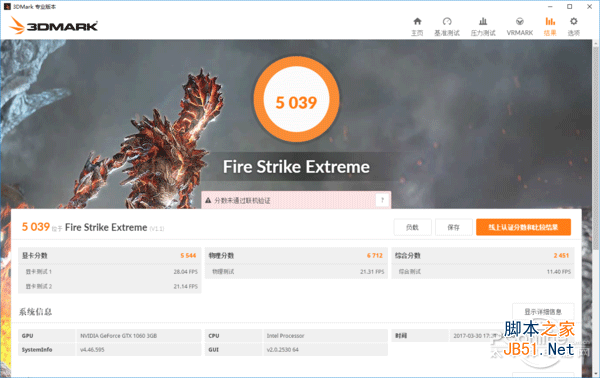Screen dimensions: 600x378
Task: Click the System Info (系统信息) heading
Action: (x=35, y=312)
